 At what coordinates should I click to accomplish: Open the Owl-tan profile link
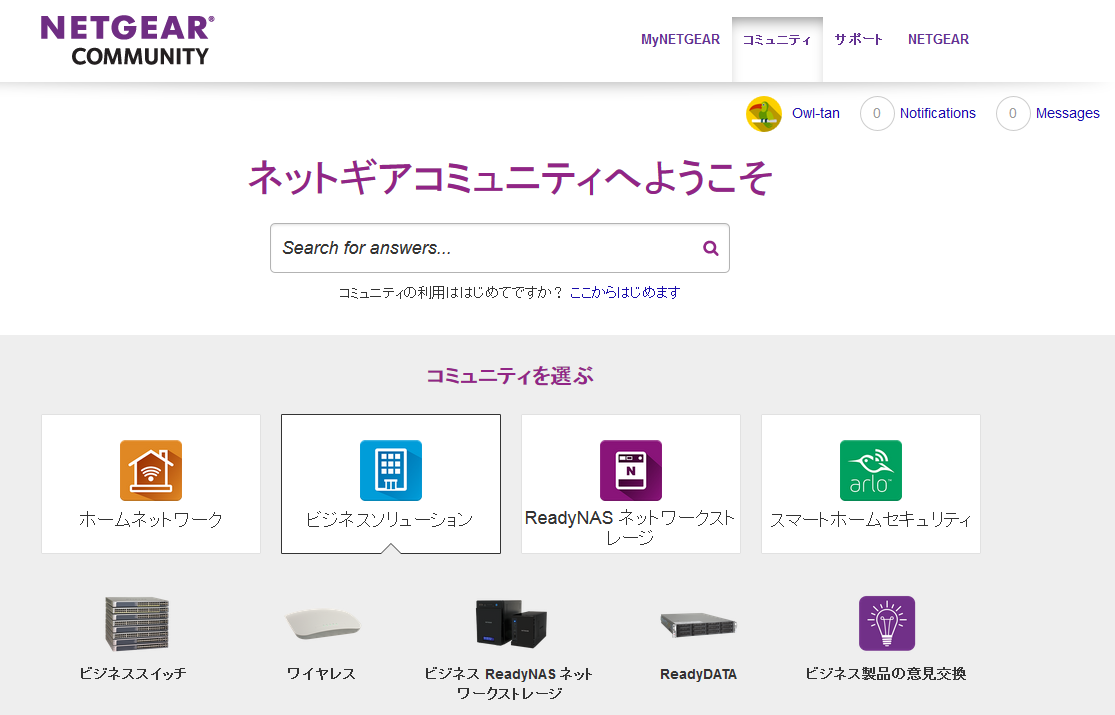816,114
